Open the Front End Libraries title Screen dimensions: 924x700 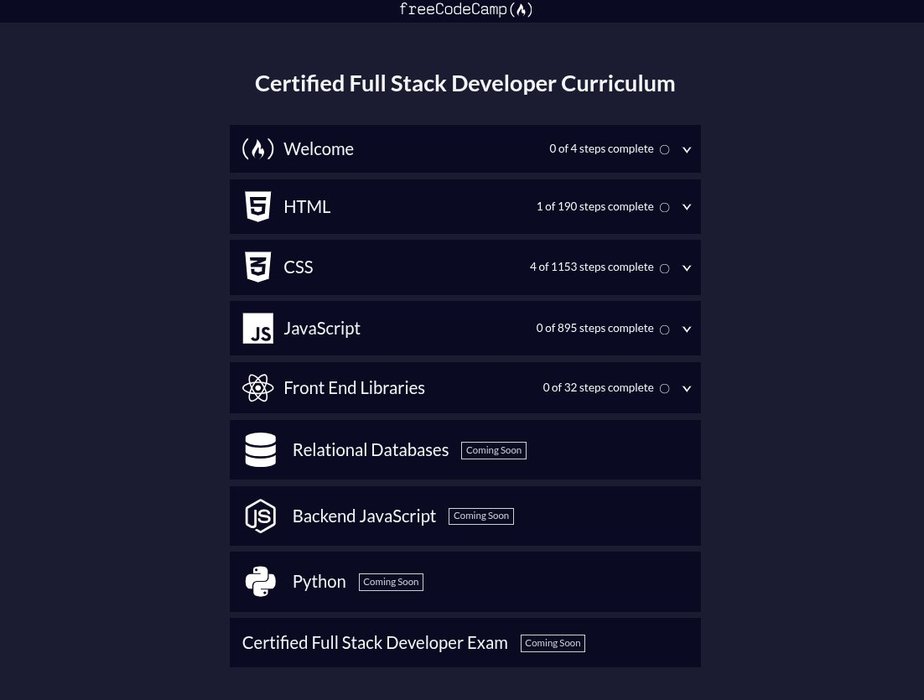(354, 388)
